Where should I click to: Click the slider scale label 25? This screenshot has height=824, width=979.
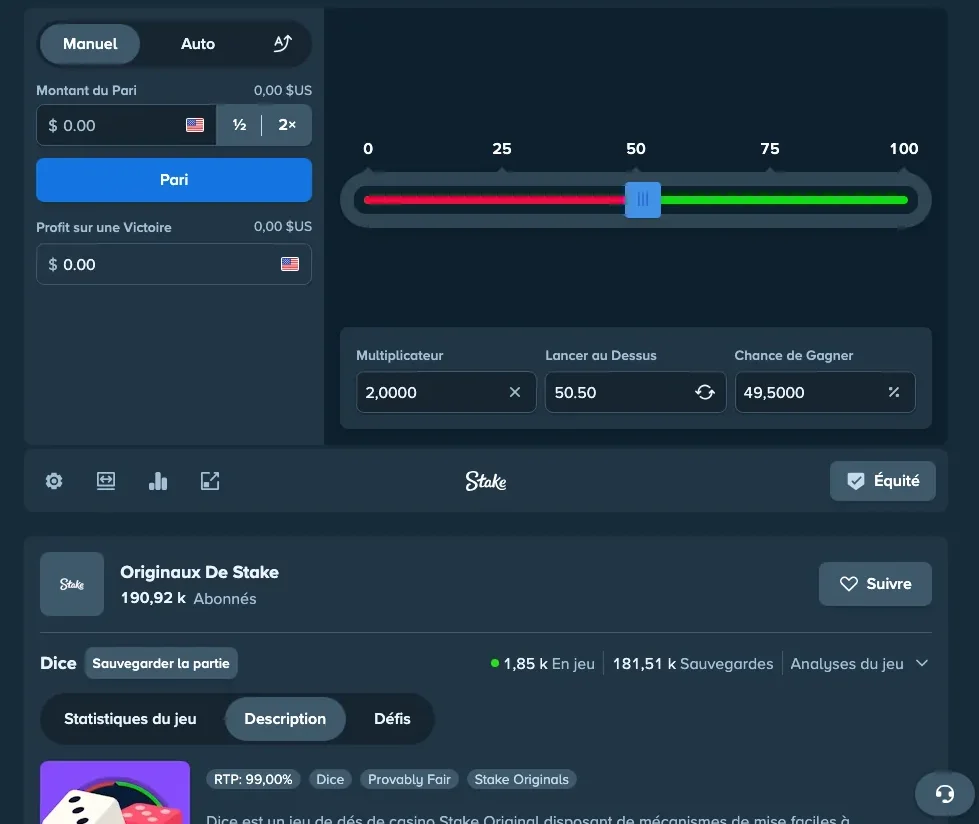[501, 149]
